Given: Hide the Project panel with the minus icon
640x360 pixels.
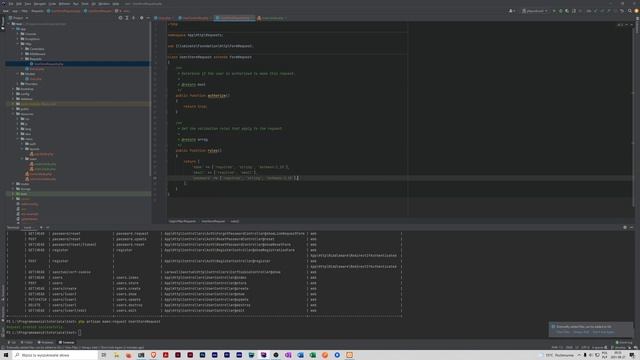Looking at the screenshot, I should [x=148, y=18].
